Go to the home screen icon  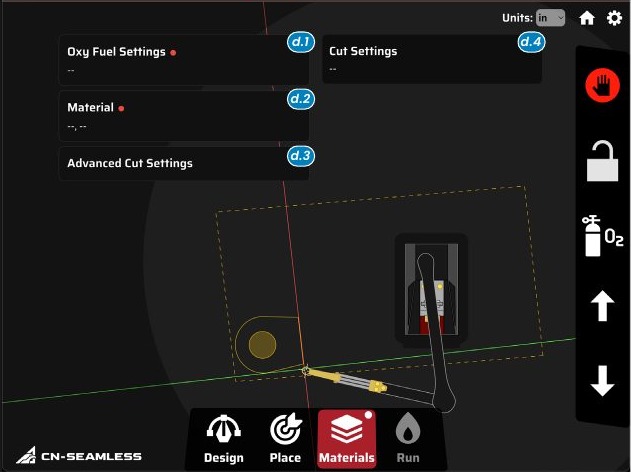(x=587, y=18)
